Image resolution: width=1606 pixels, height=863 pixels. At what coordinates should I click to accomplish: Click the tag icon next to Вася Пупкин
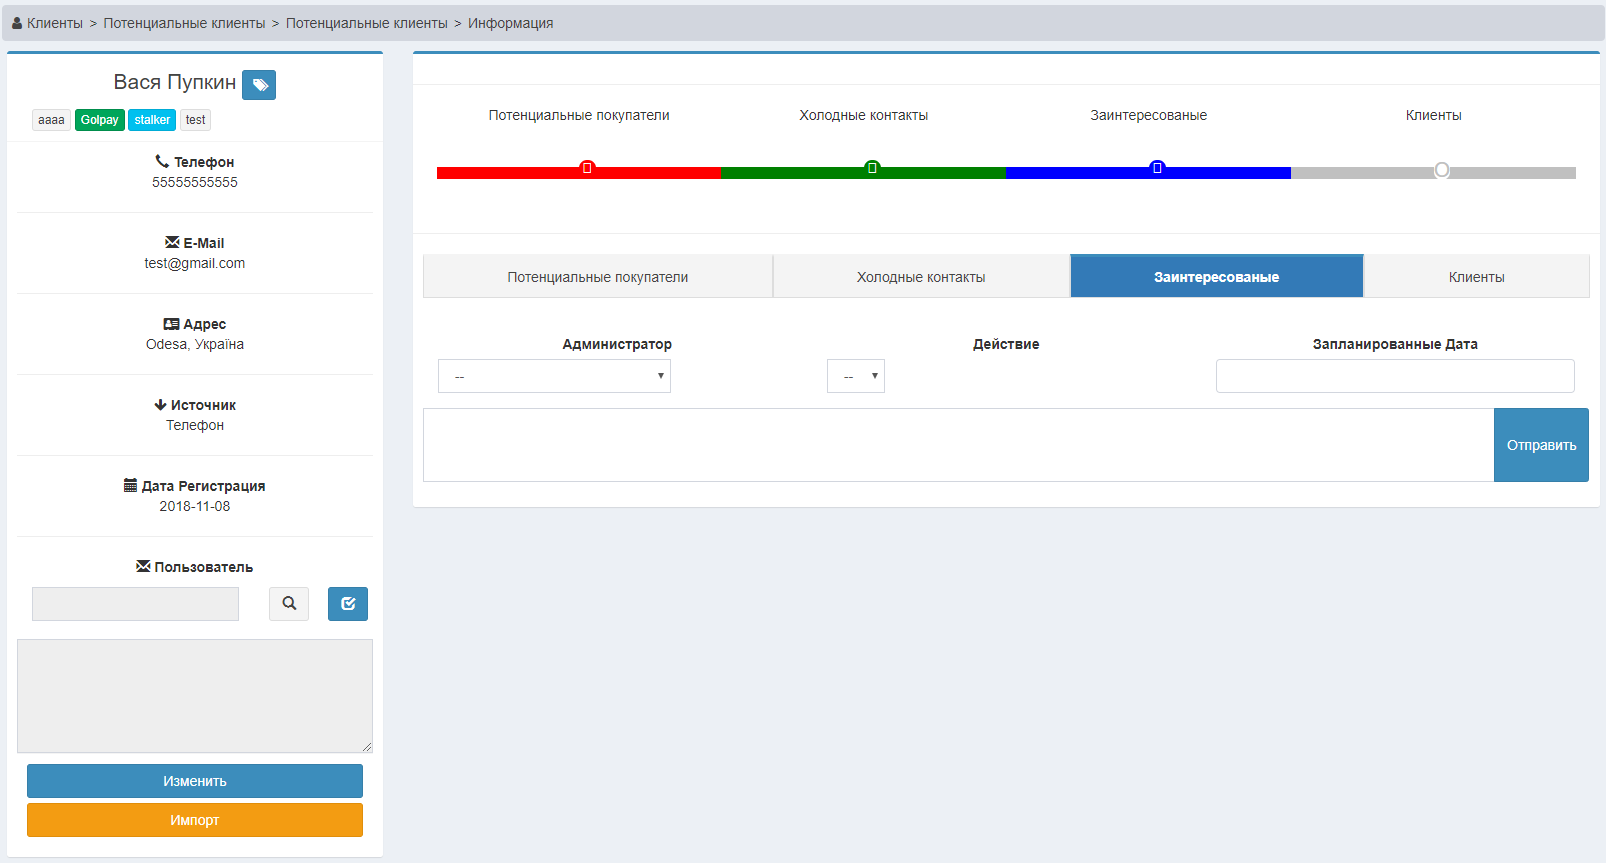(259, 85)
